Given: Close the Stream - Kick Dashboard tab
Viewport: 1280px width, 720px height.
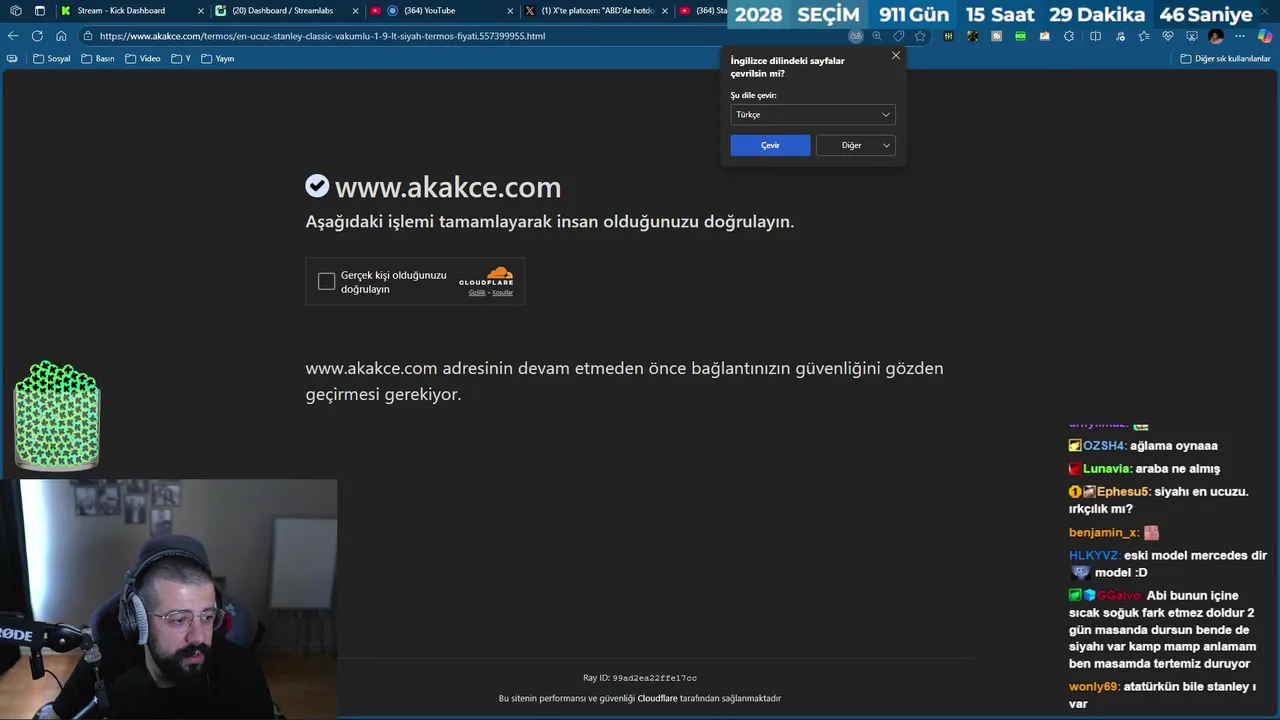Looking at the screenshot, I should coord(200,11).
